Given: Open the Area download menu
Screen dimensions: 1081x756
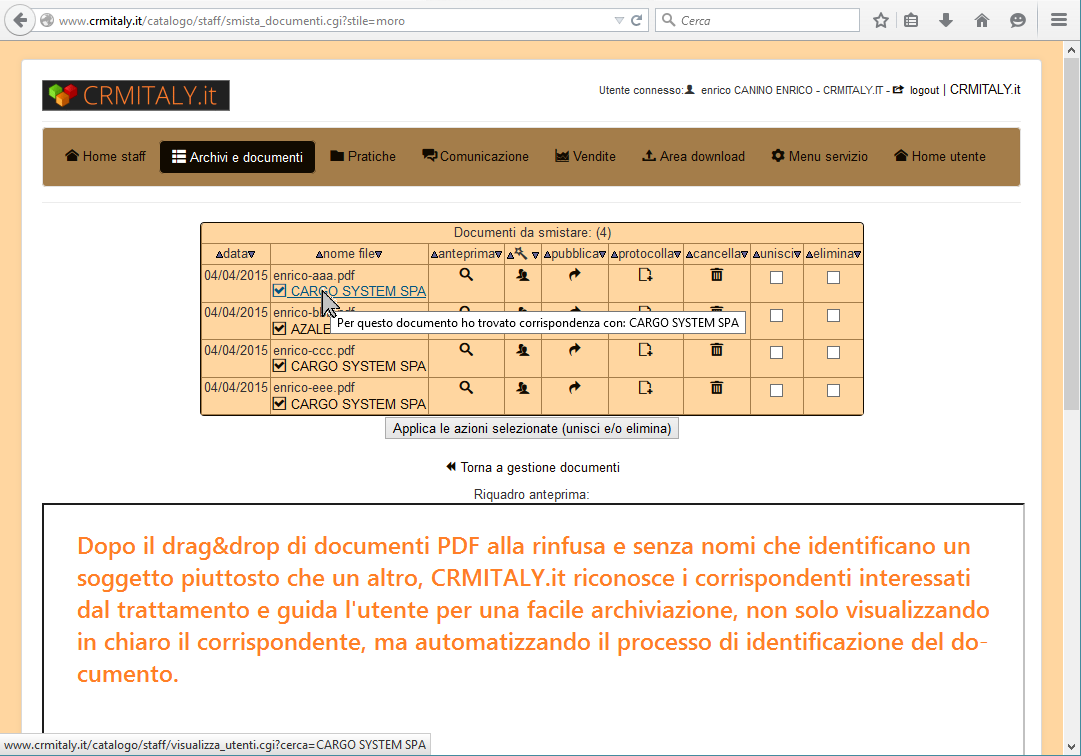Looking at the screenshot, I should 694,156.
